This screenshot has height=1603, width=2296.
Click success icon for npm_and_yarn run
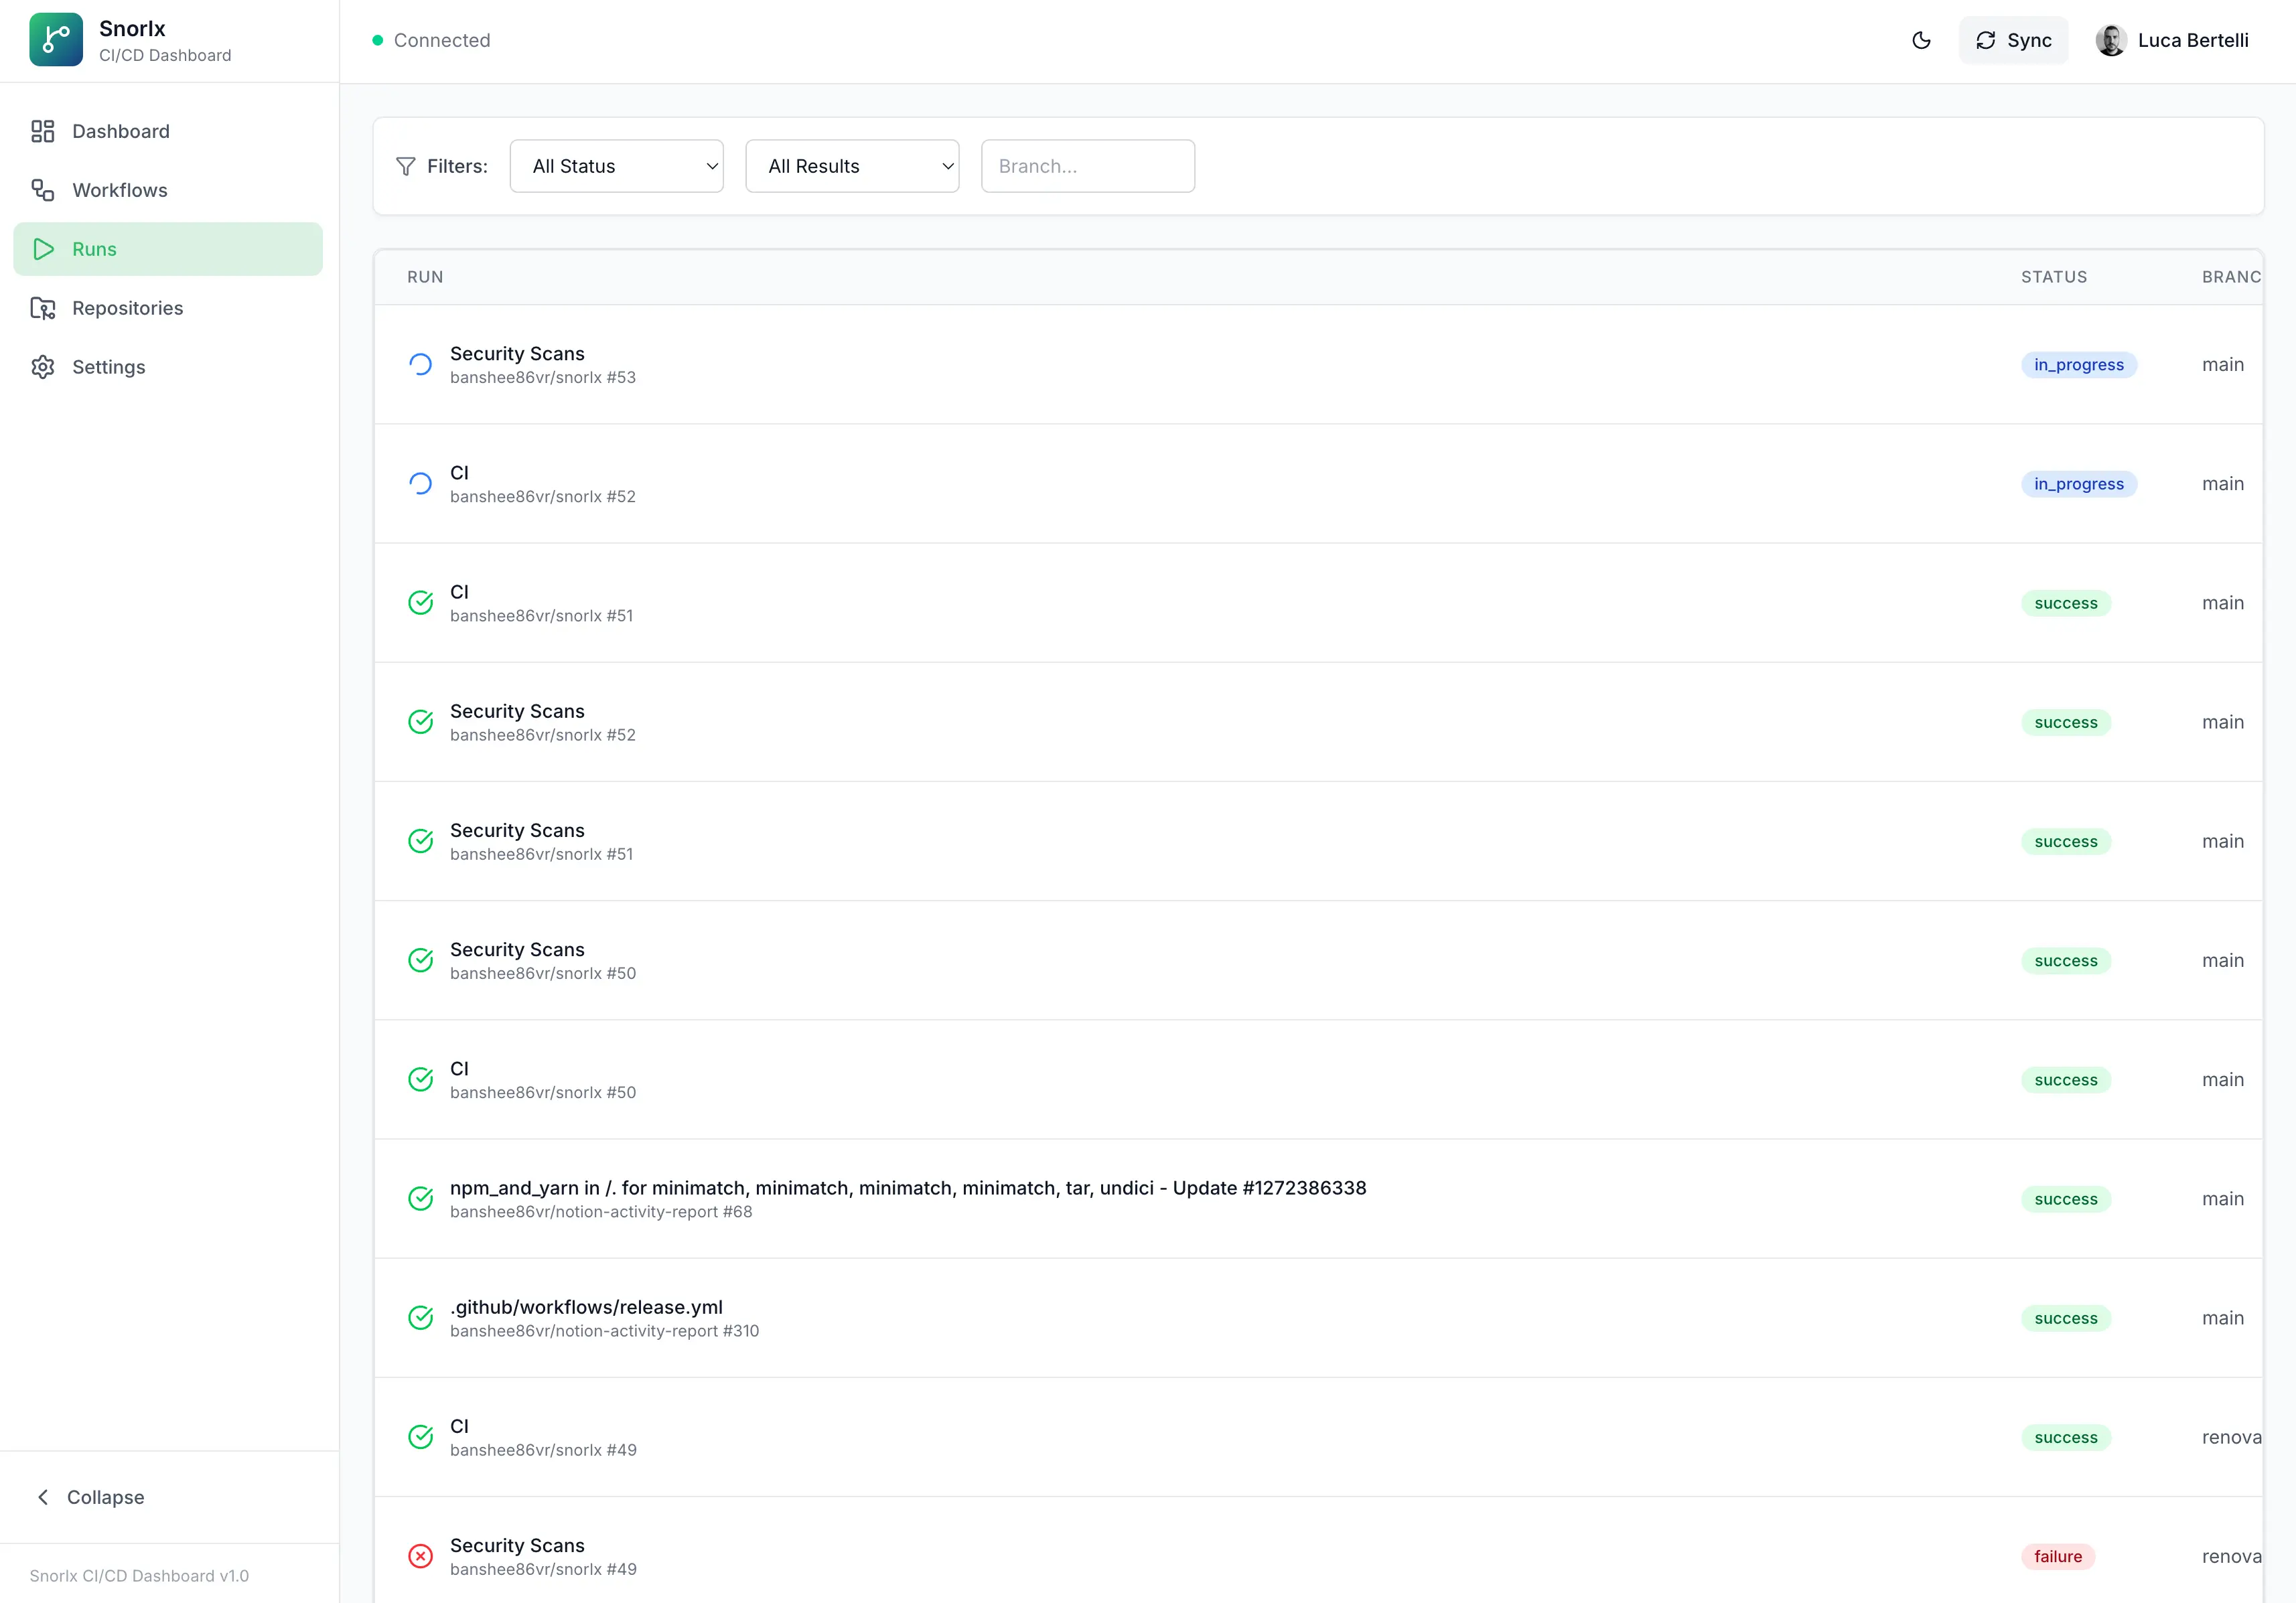[421, 1198]
